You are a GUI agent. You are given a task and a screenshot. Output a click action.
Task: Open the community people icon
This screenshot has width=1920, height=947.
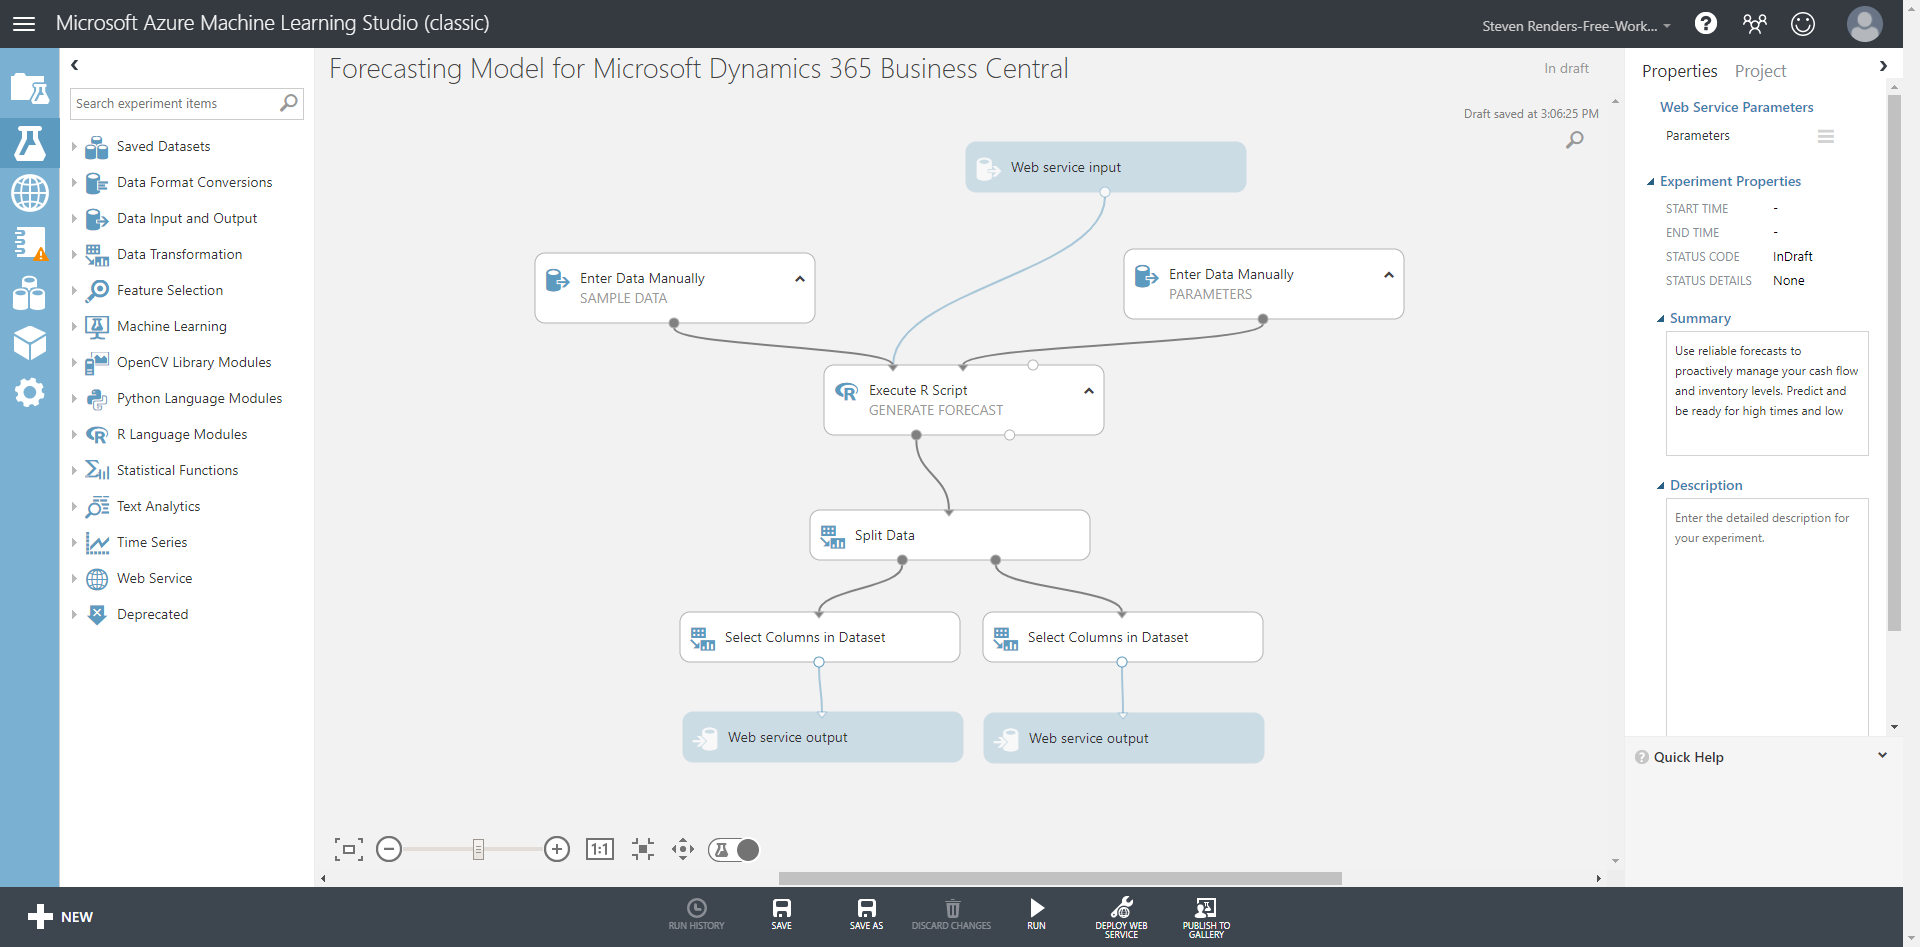1754,23
